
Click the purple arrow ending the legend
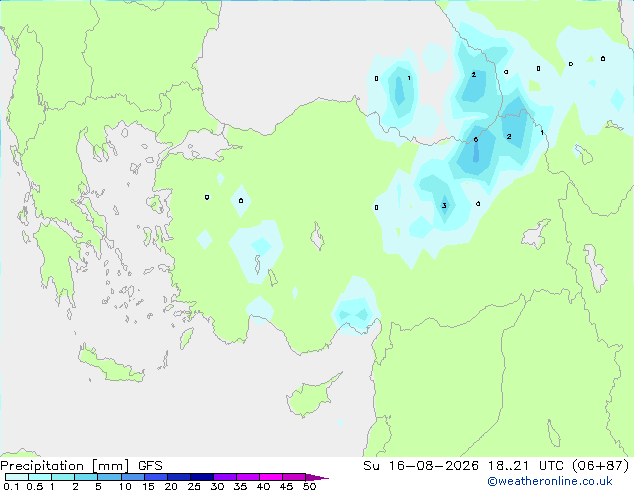(317, 477)
